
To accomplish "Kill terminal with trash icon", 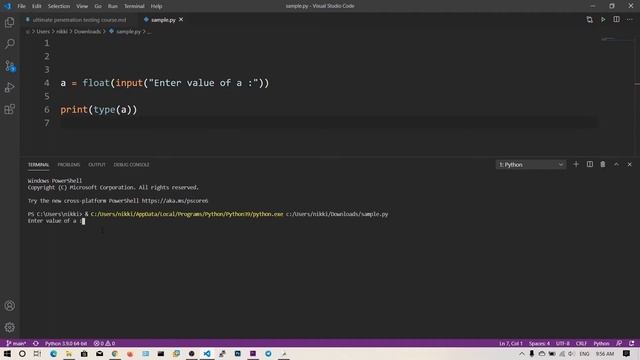I will pos(603,164).
